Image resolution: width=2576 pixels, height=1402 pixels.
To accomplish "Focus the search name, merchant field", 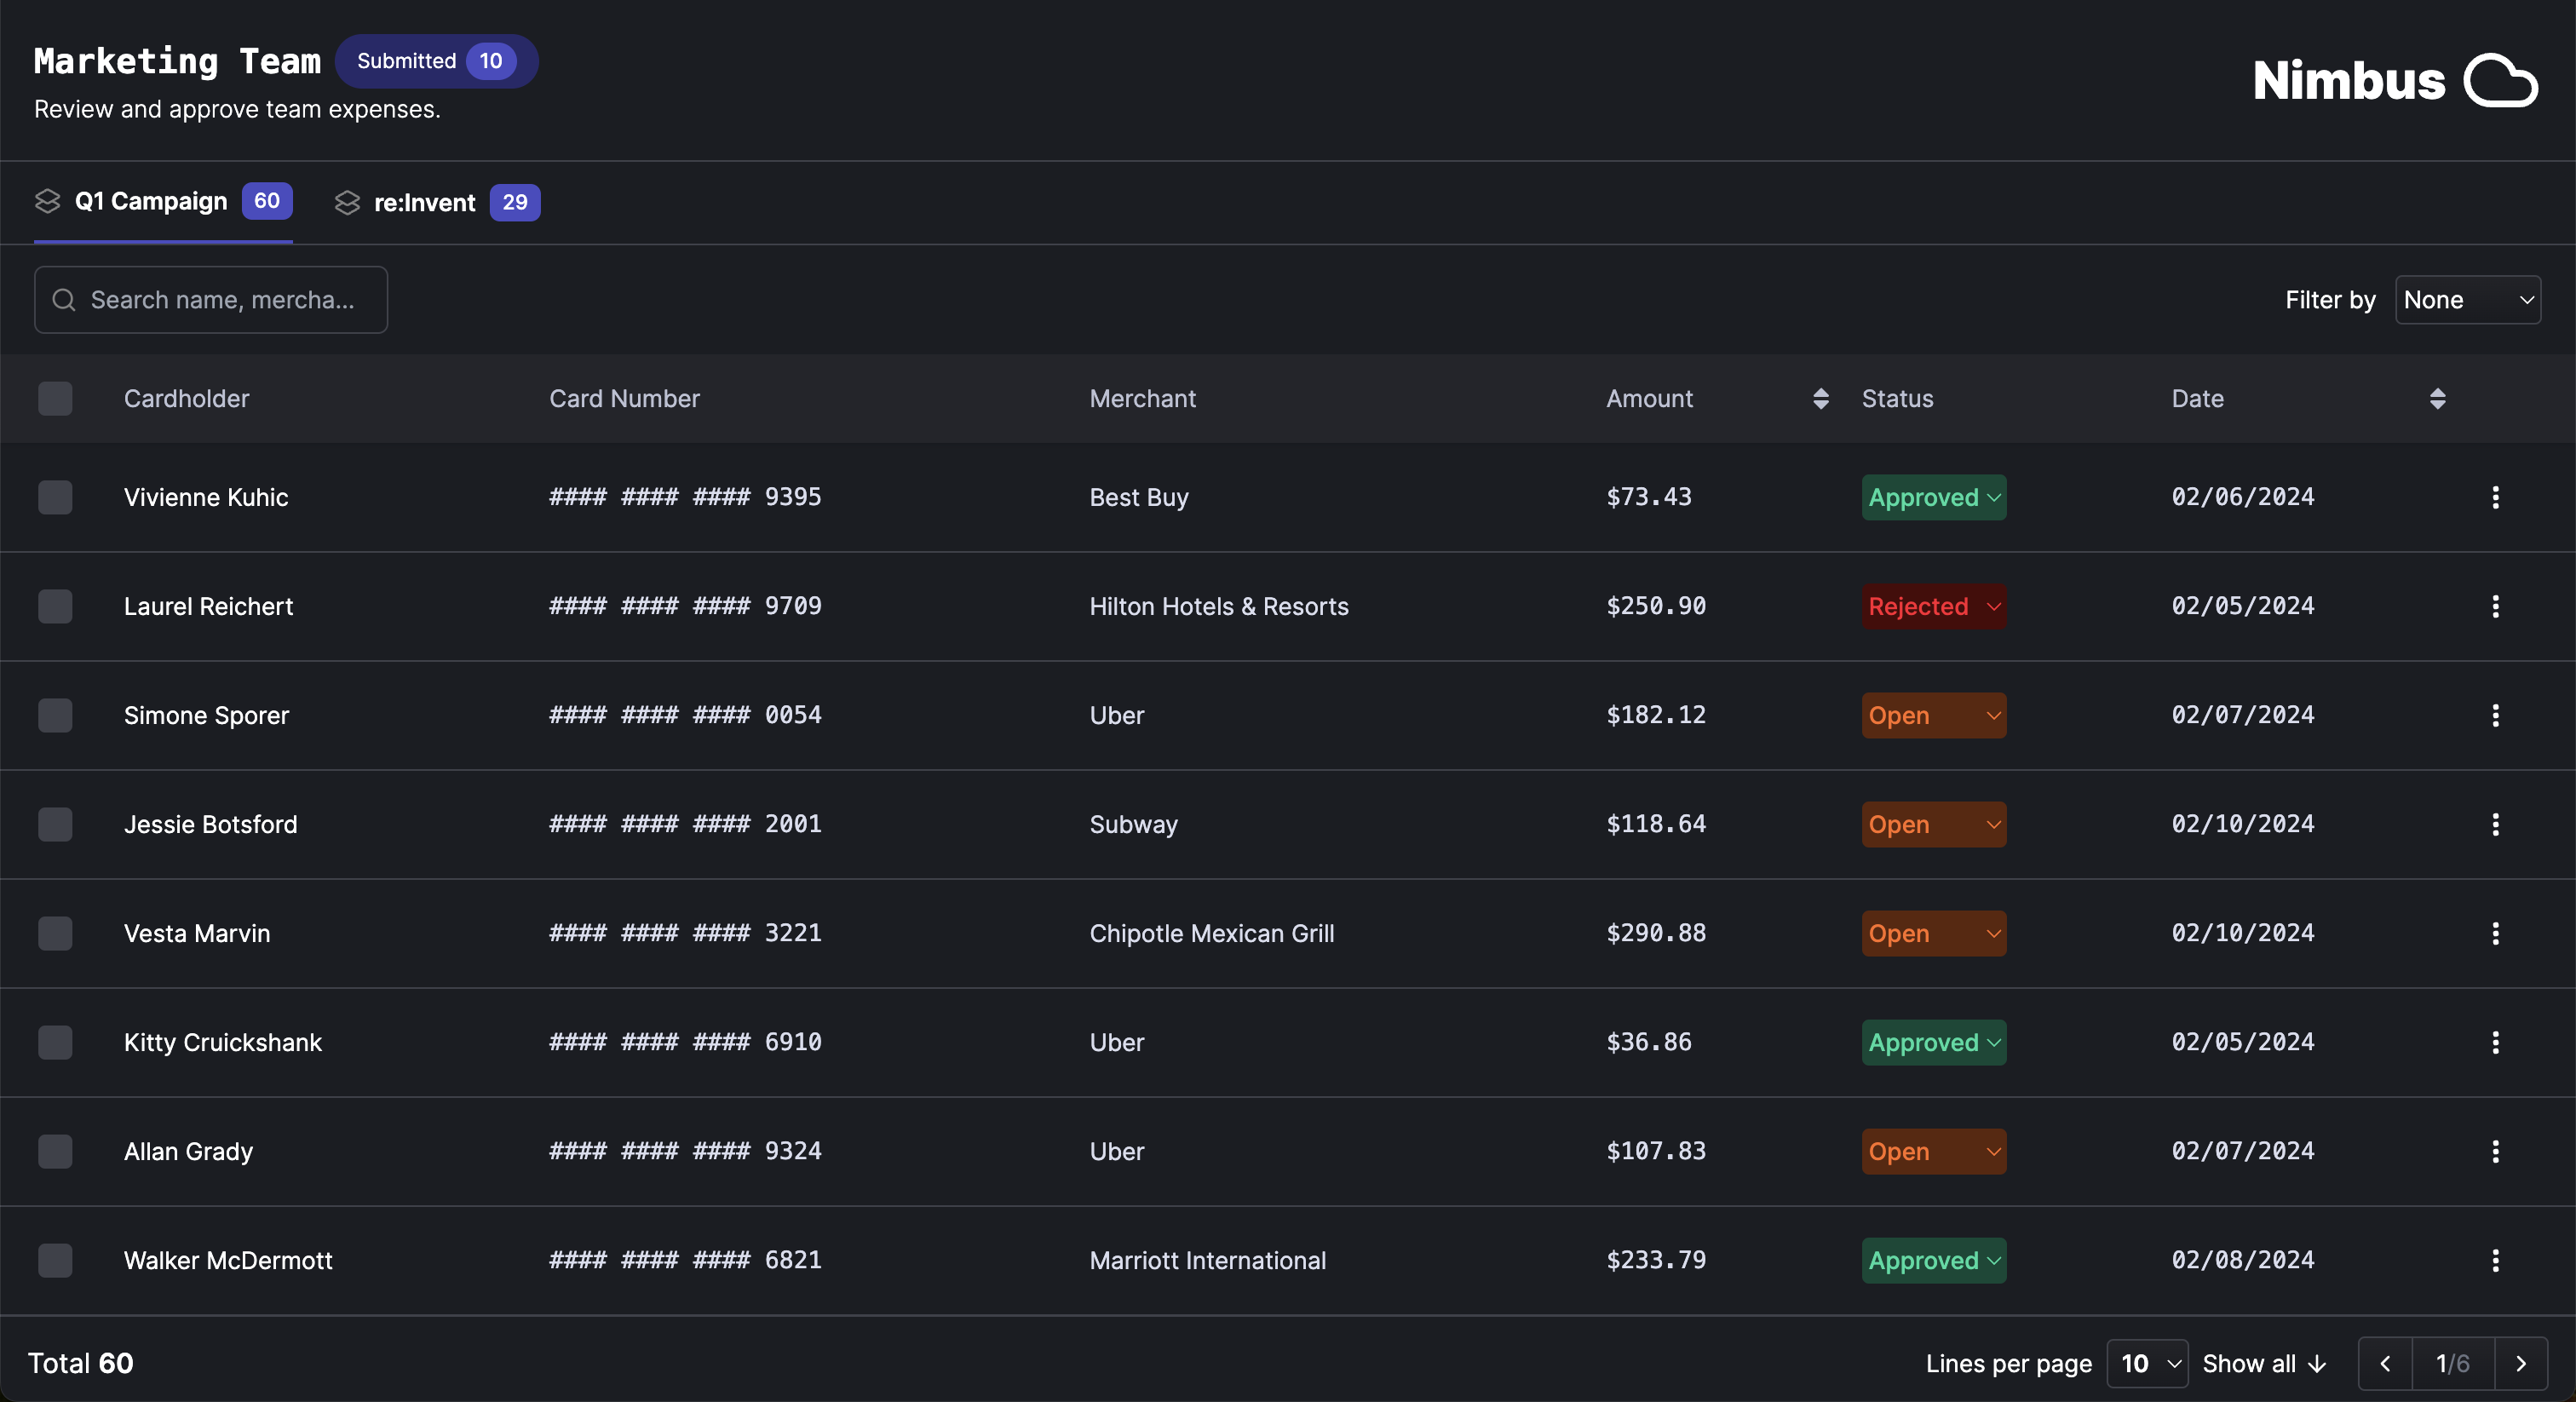I will pos(211,300).
